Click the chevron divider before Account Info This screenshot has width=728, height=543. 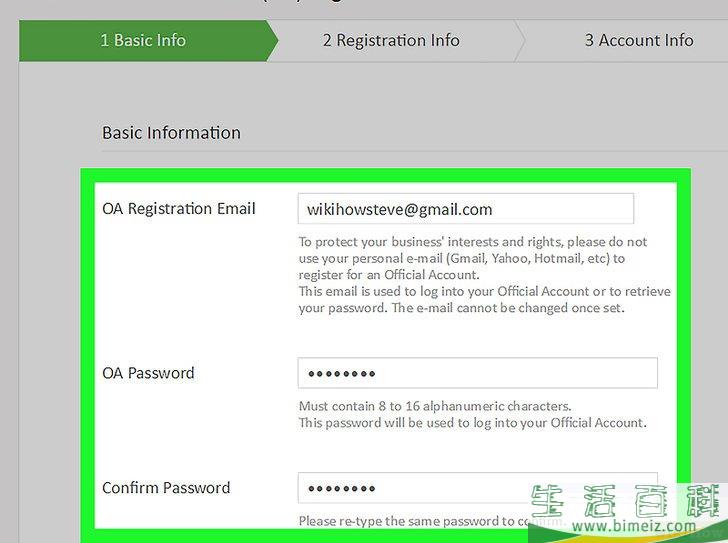[518, 41]
